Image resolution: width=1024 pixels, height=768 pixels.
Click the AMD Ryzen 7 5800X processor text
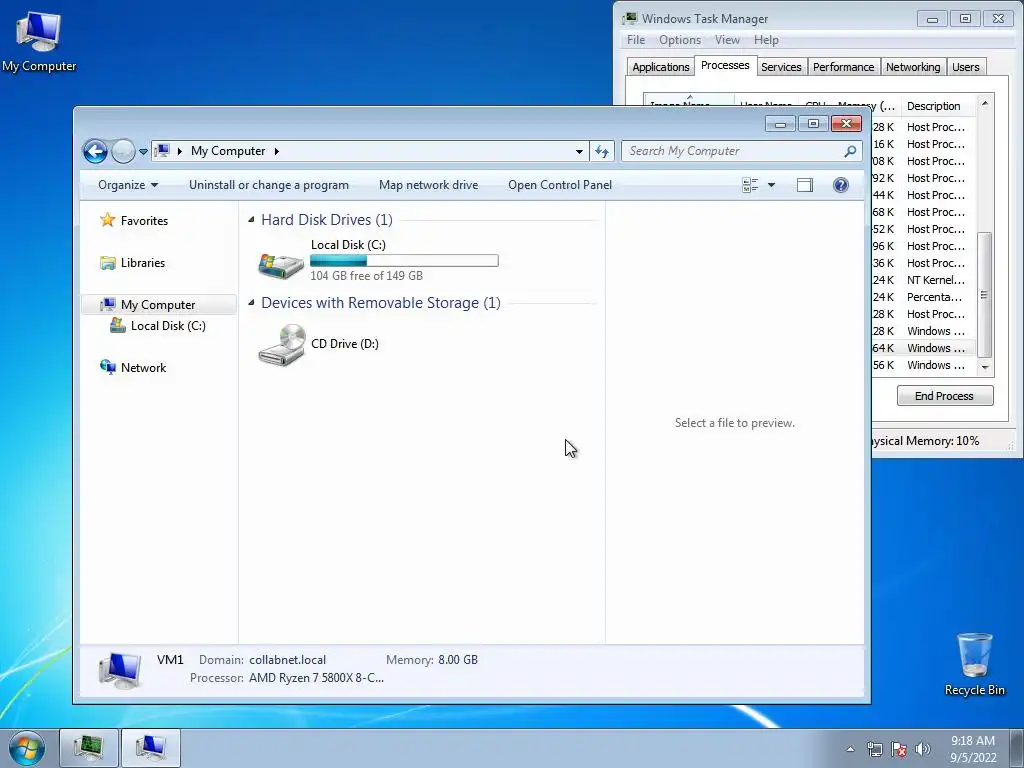[316, 678]
